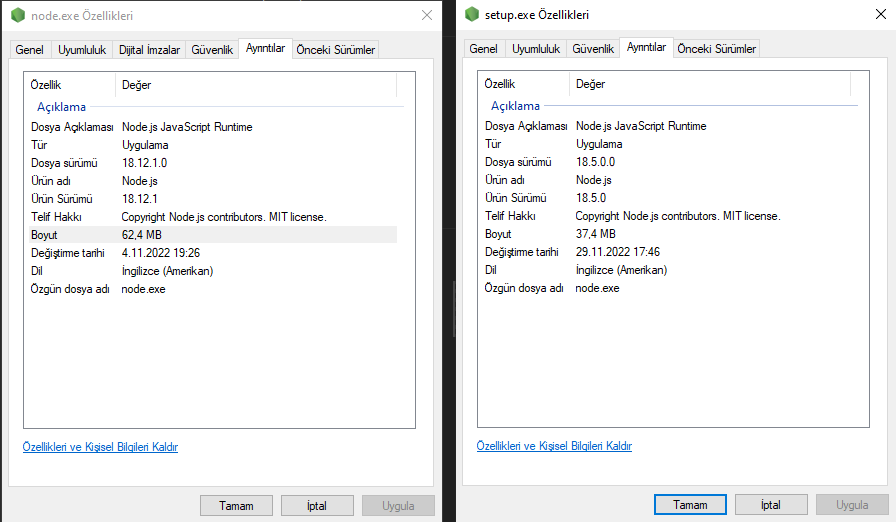This screenshot has height=522, width=896.
Task: Select the Boyut row showing 62,4 MB
Action: [x=210, y=234]
